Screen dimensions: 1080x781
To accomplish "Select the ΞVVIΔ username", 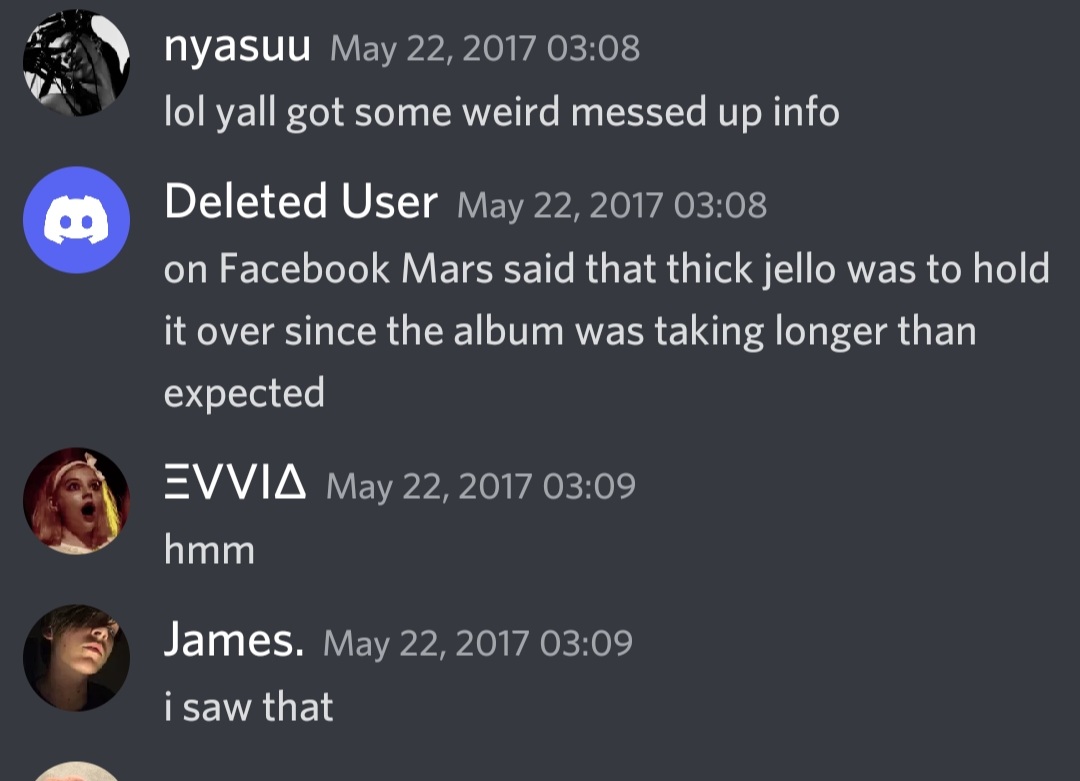I will (235, 486).
